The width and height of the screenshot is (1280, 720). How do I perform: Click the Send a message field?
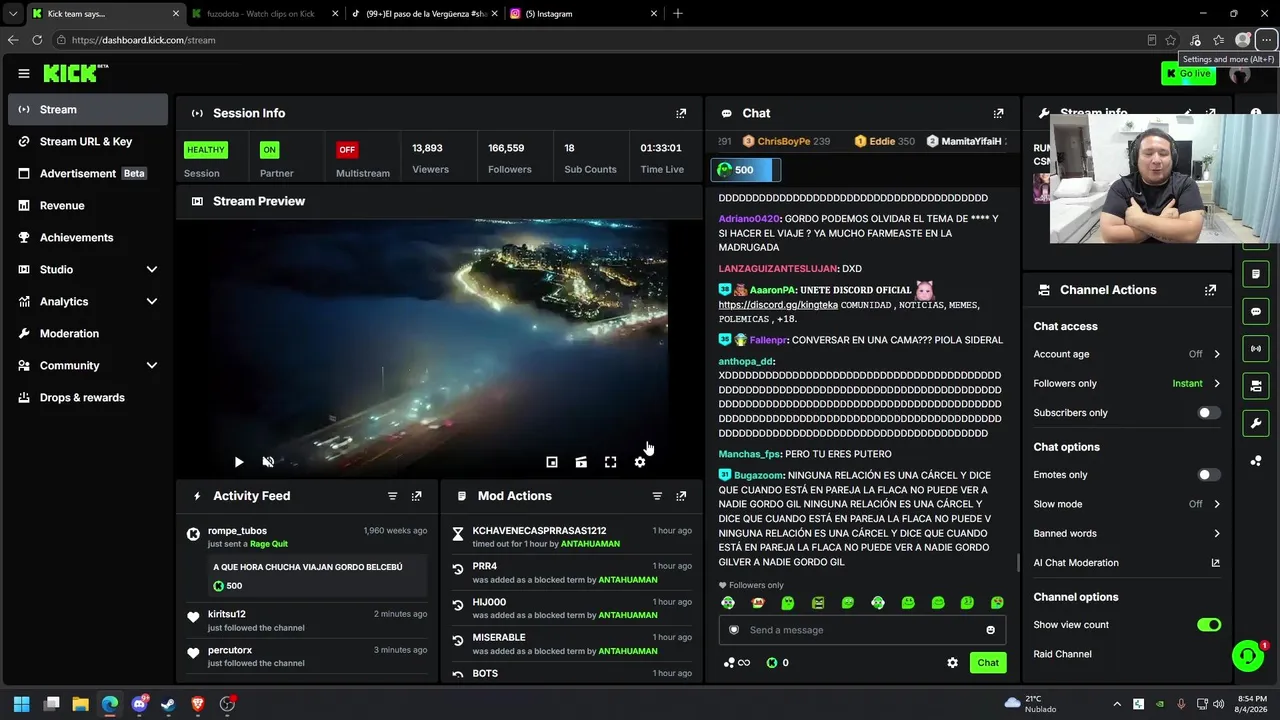(862, 630)
